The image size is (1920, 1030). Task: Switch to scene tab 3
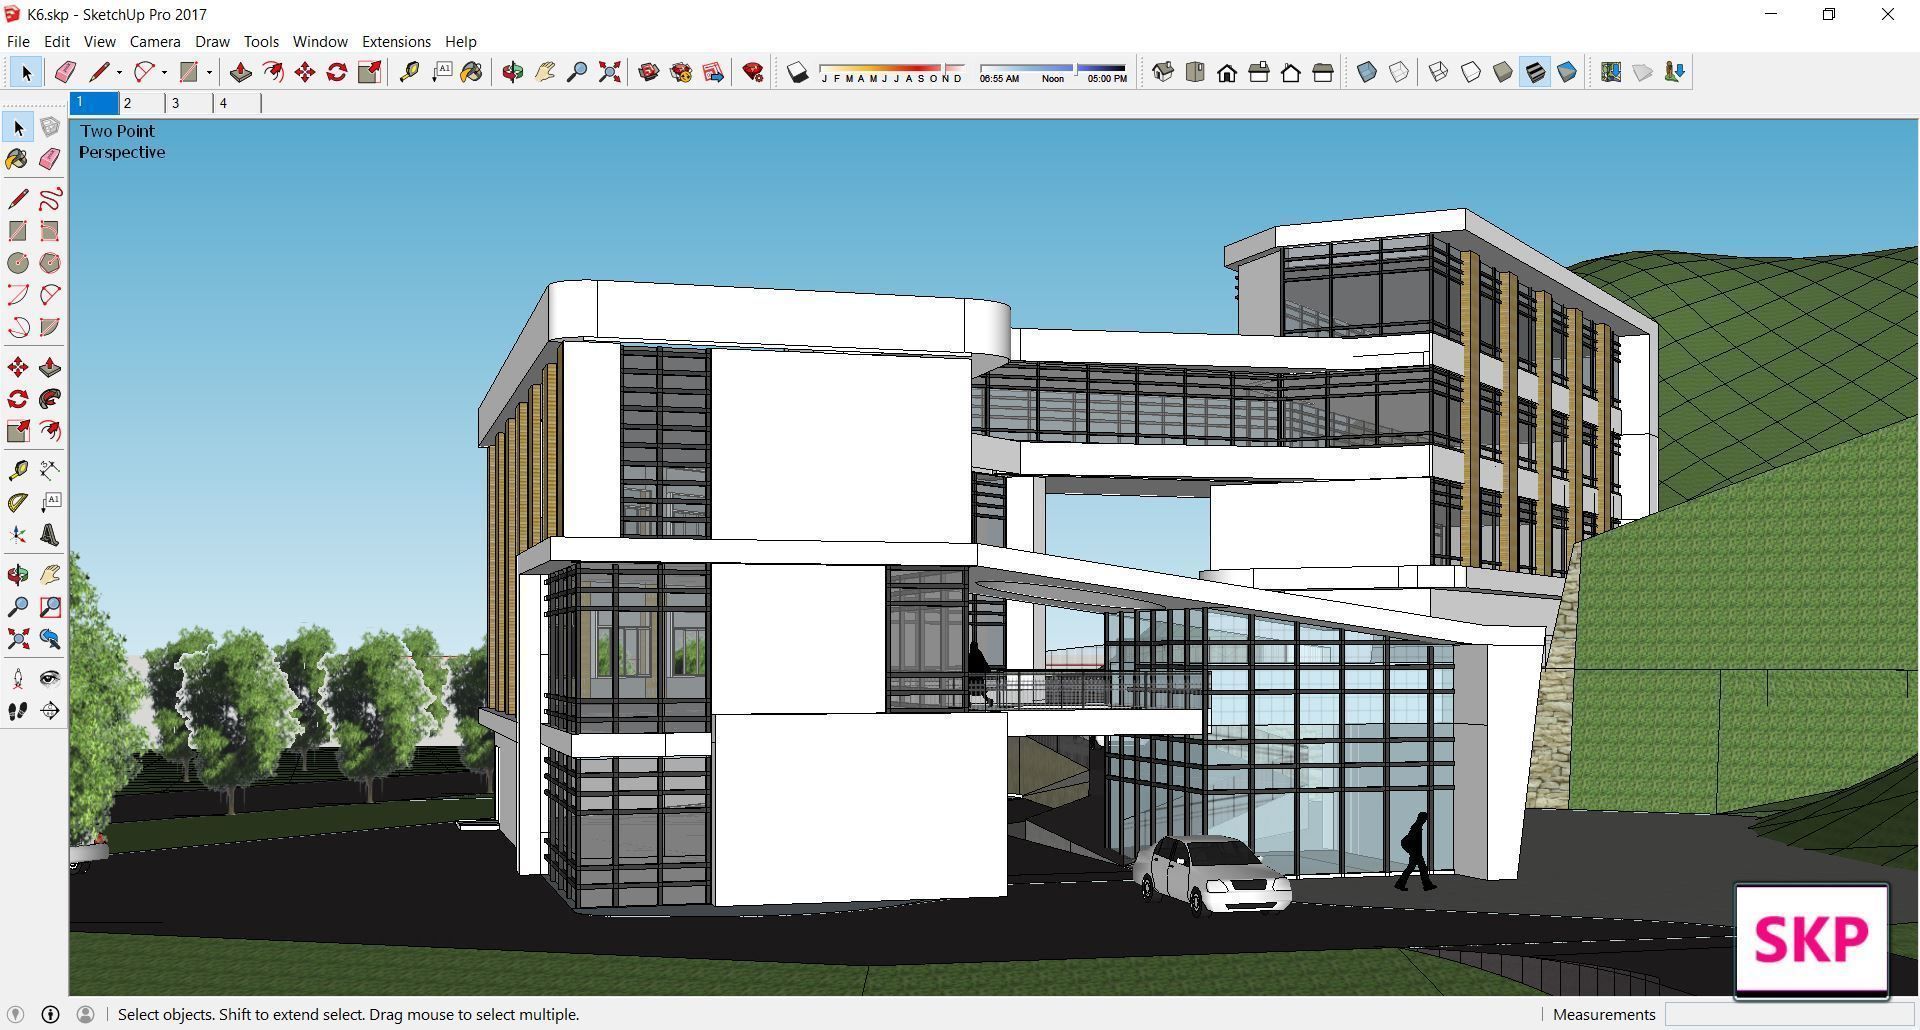point(190,103)
